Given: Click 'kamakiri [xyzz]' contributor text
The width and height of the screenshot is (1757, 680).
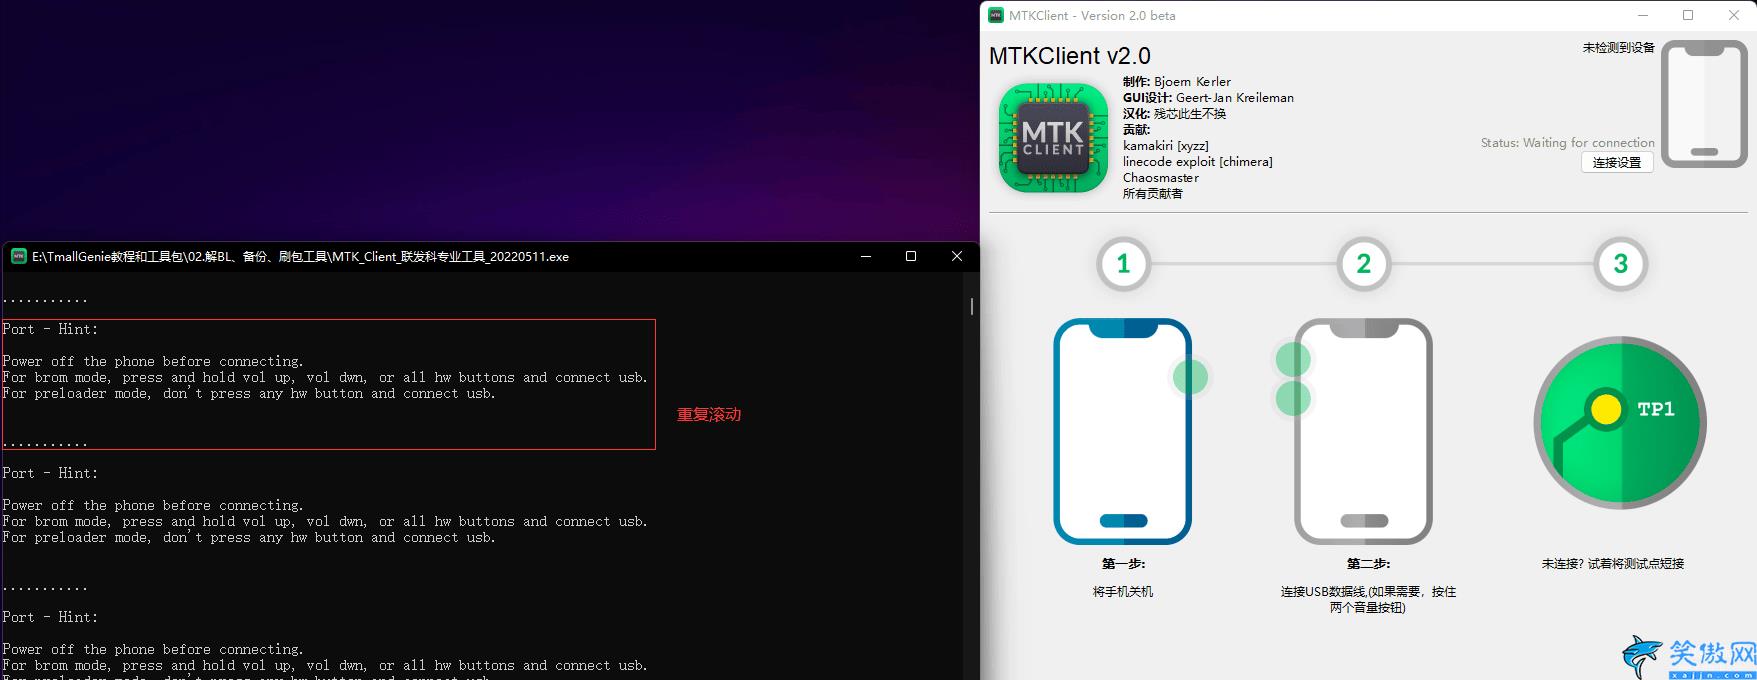Looking at the screenshot, I should (x=1165, y=146).
